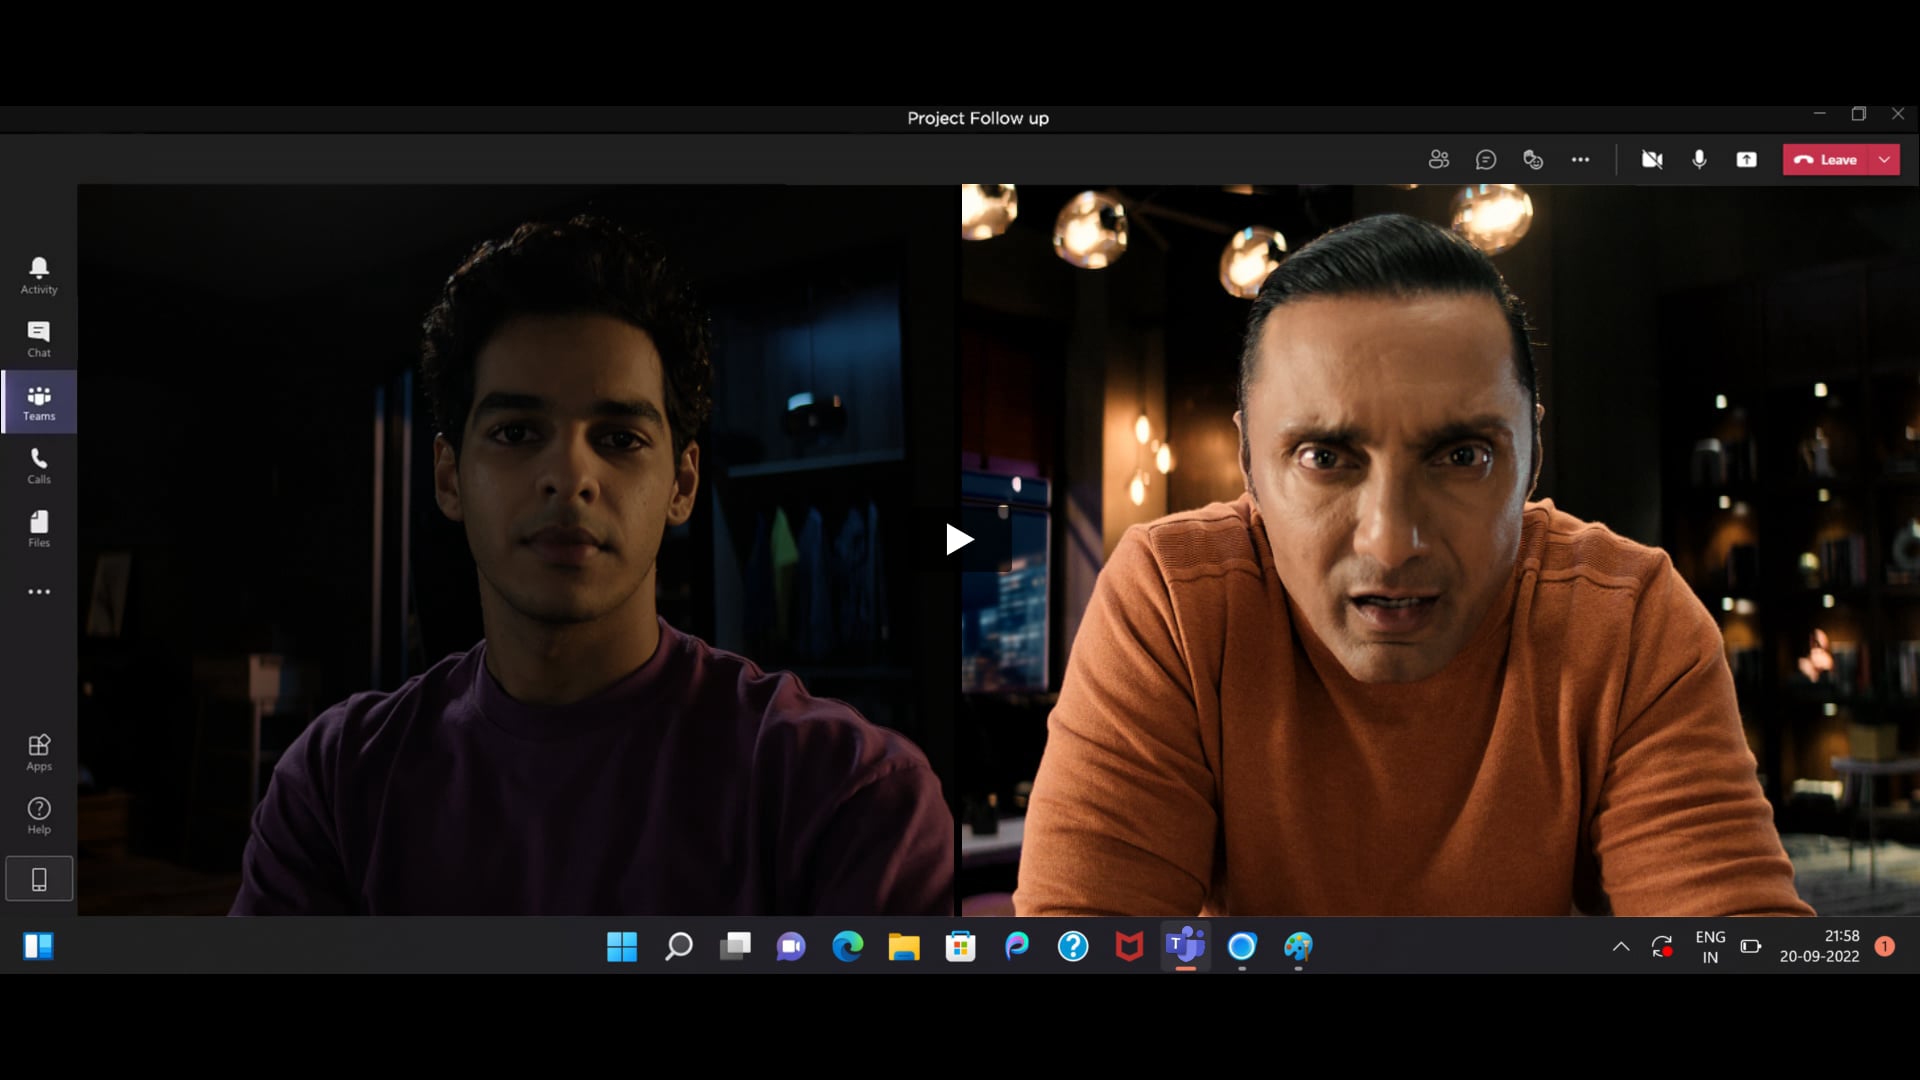Click the mobile device icon in sidebar
The width and height of the screenshot is (1920, 1080).
click(x=39, y=879)
